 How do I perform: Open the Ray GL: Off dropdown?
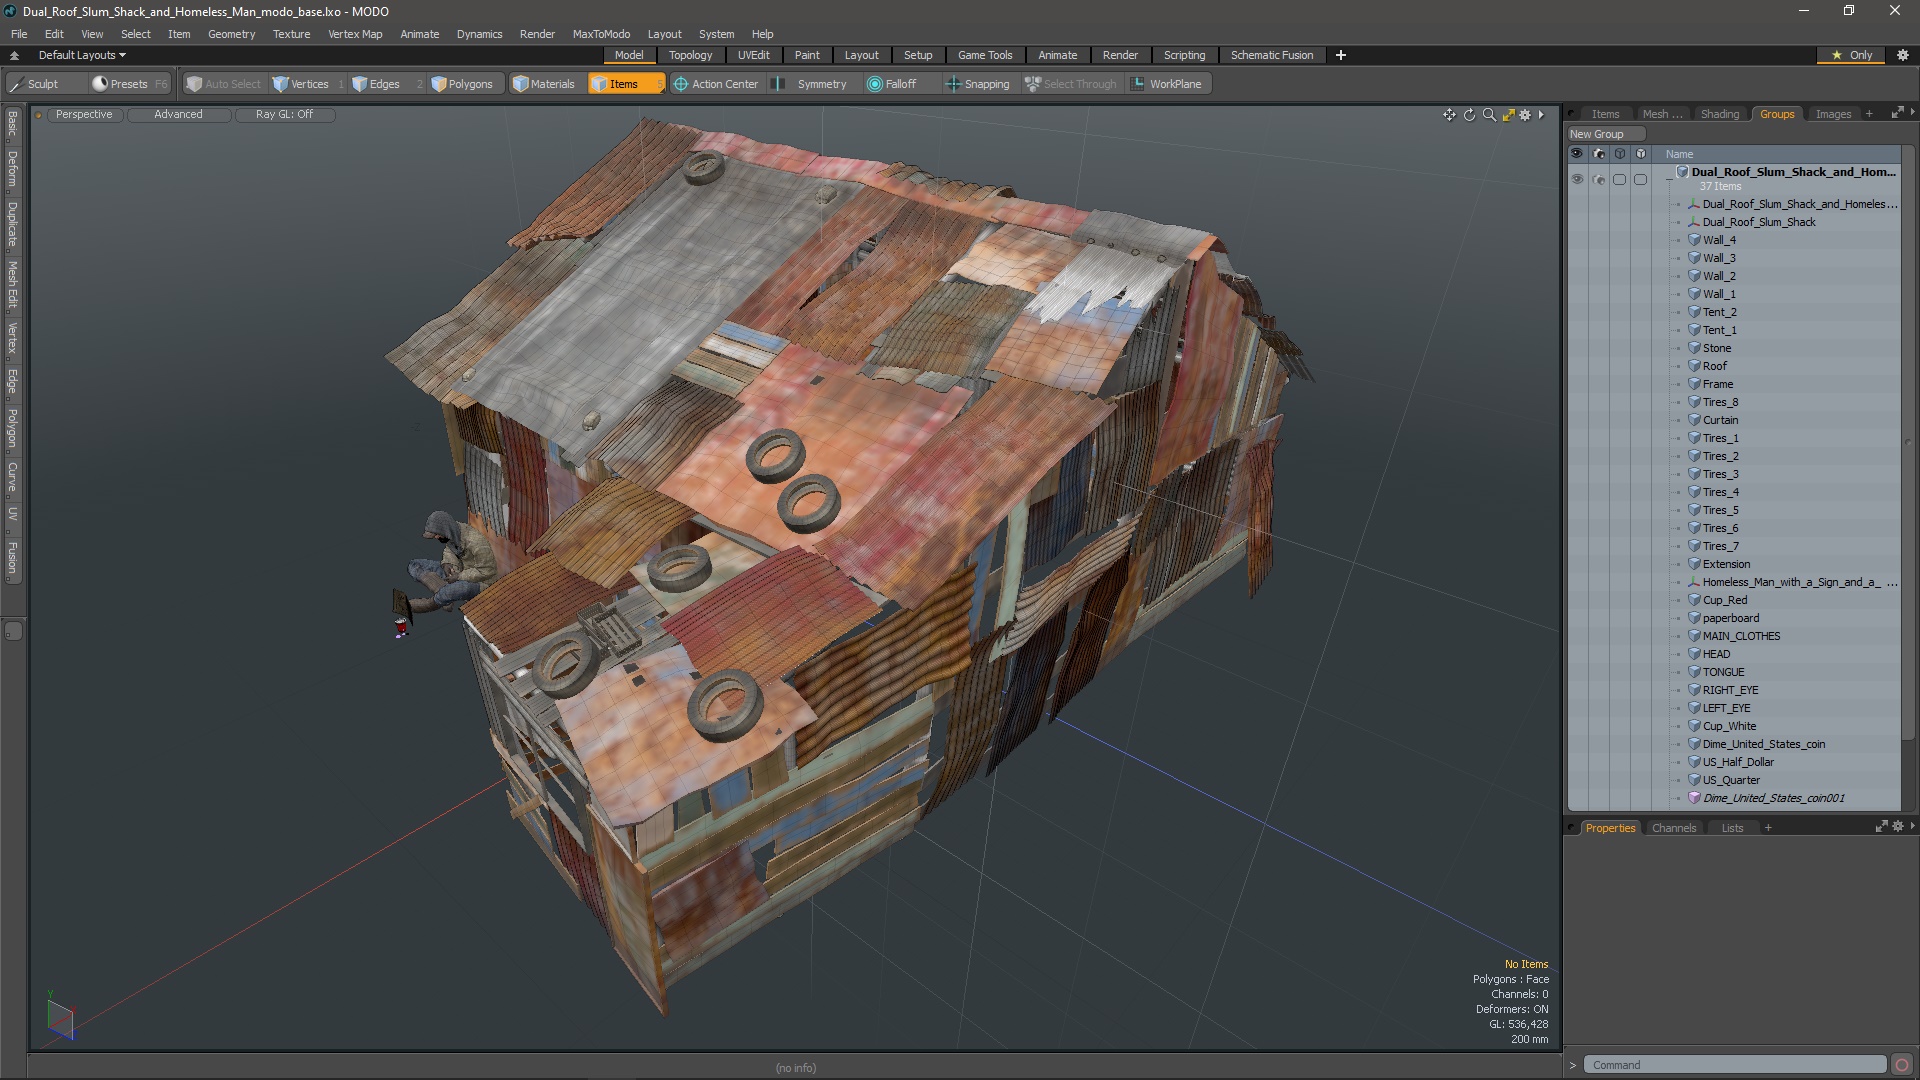click(284, 115)
